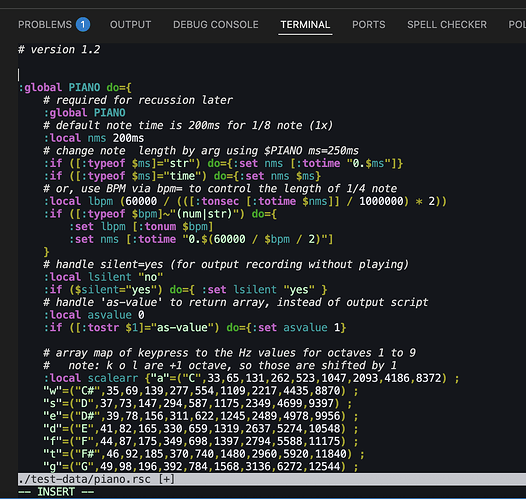526x499 pixels.
Task: Open the Spell Checker tab
Action: point(447,24)
